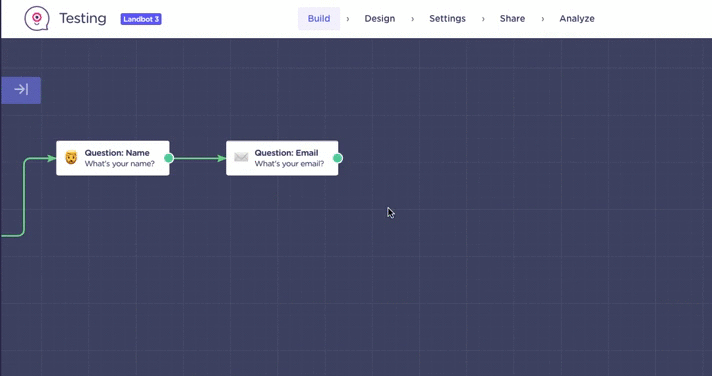The image size is (712, 376).
Task: Select the green output dot on Name block
Action: tap(169, 158)
